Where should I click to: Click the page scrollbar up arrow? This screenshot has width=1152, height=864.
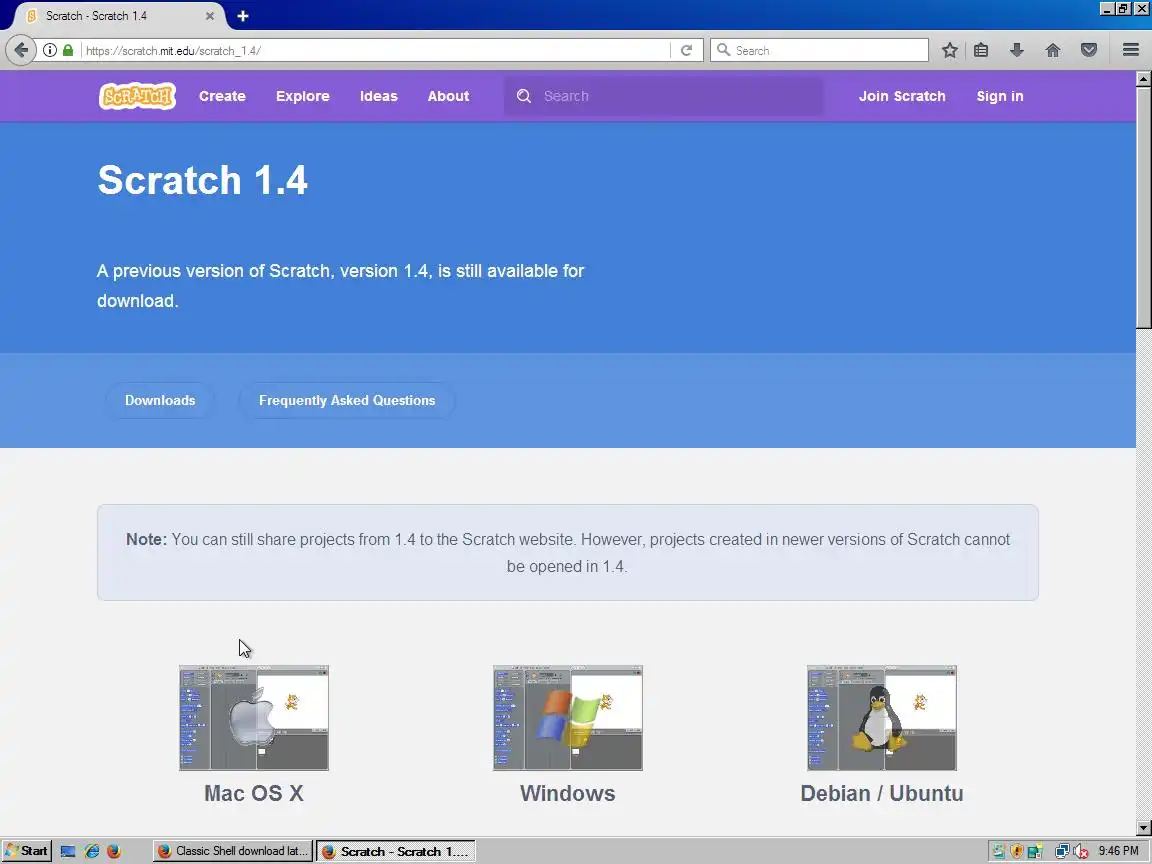1143,79
